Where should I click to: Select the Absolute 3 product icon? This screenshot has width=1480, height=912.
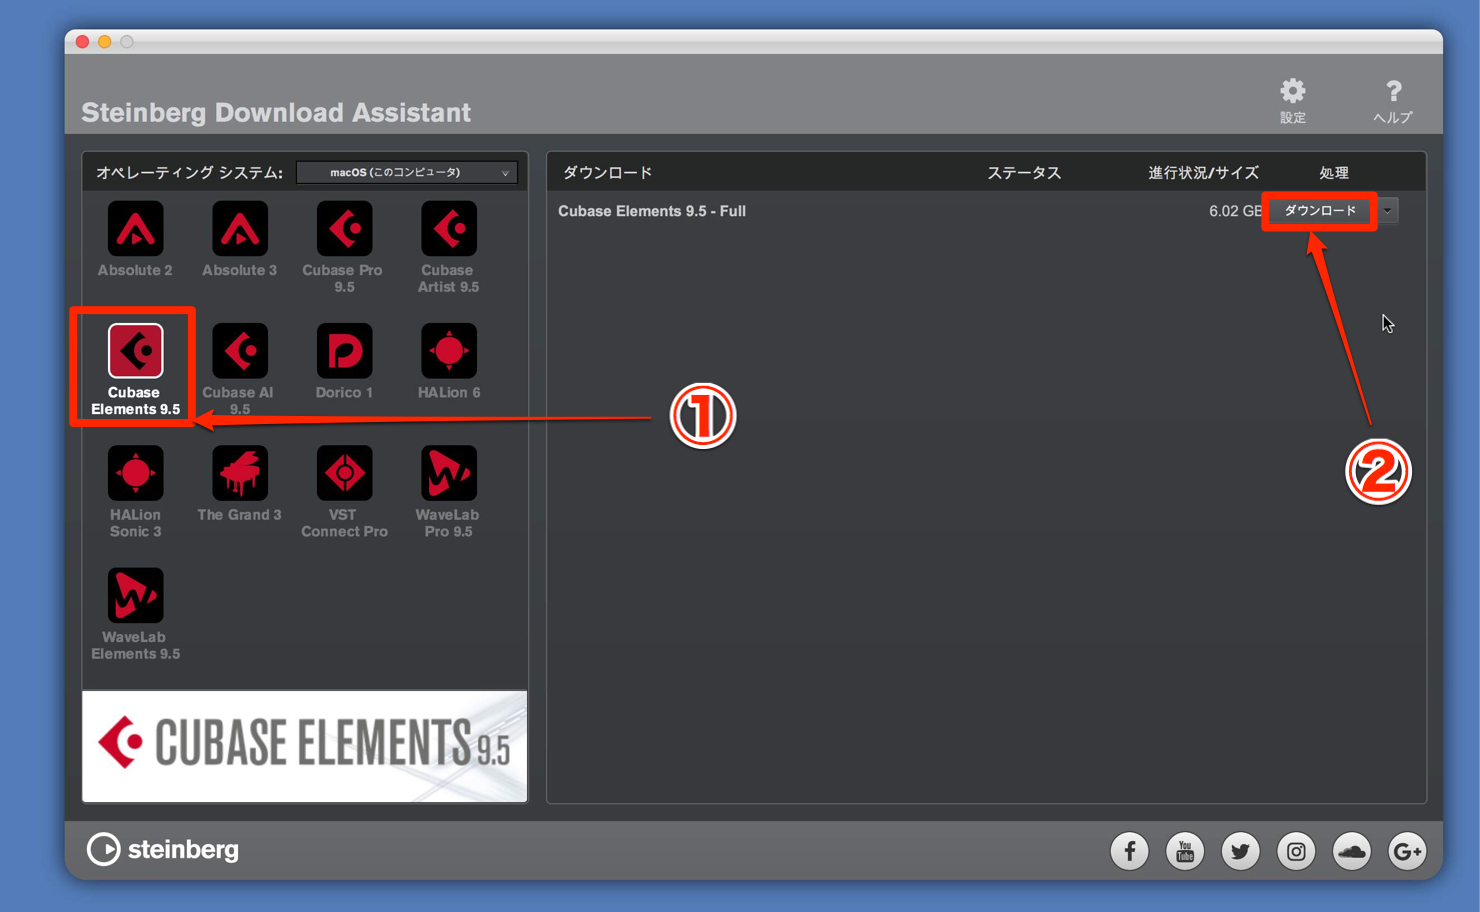pos(239,229)
